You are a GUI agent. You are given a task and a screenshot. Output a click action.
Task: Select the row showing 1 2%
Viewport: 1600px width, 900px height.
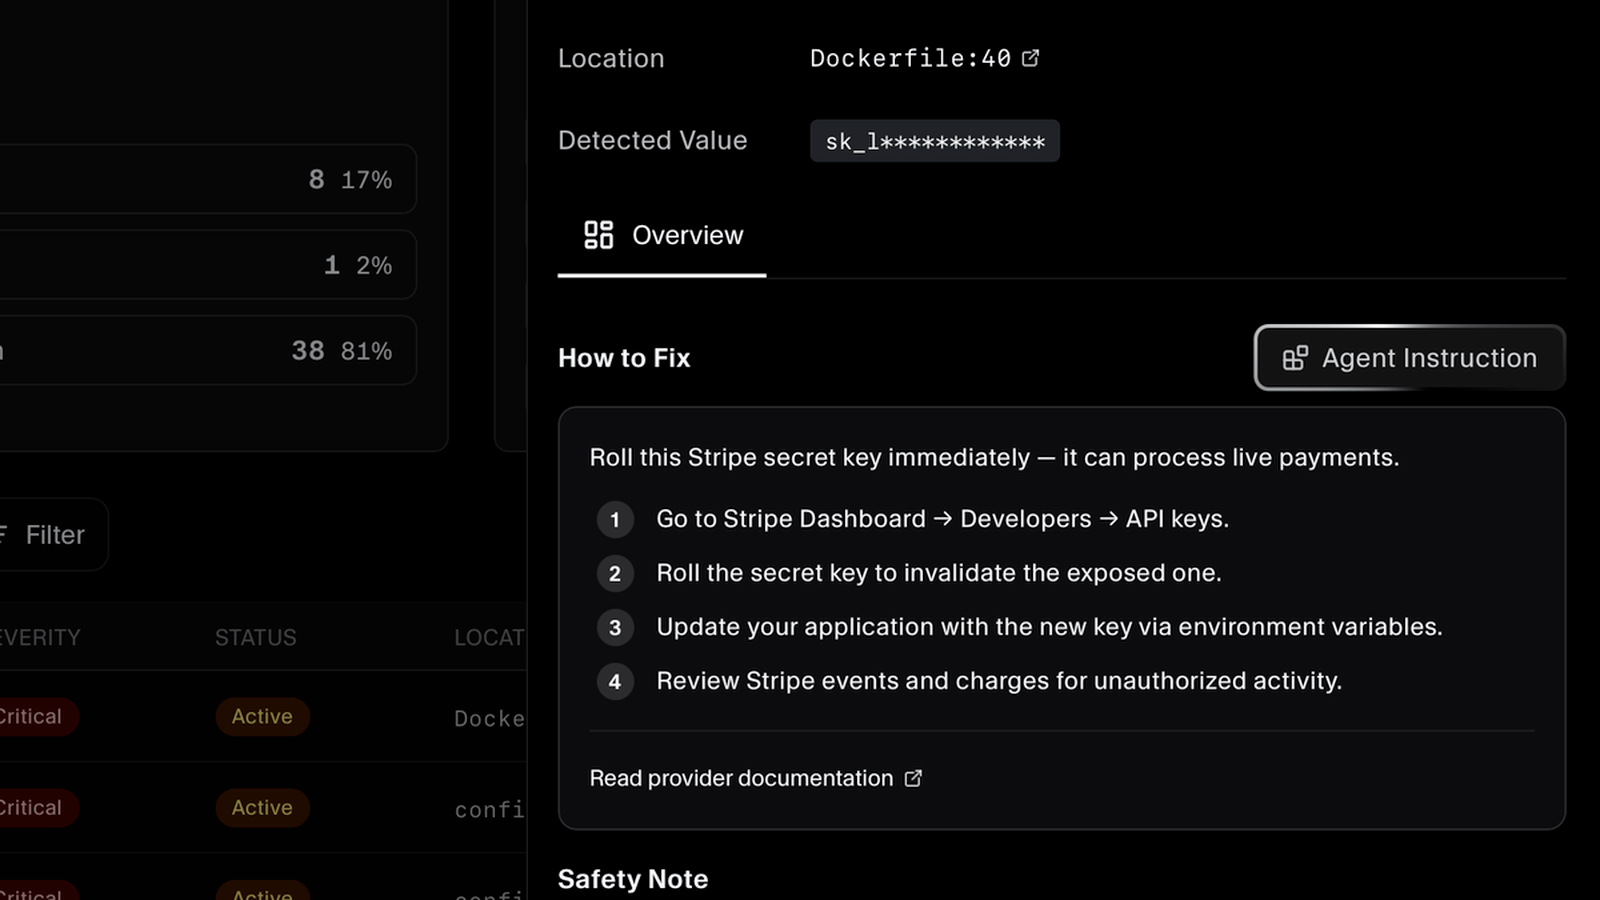(x=208, y=265)
